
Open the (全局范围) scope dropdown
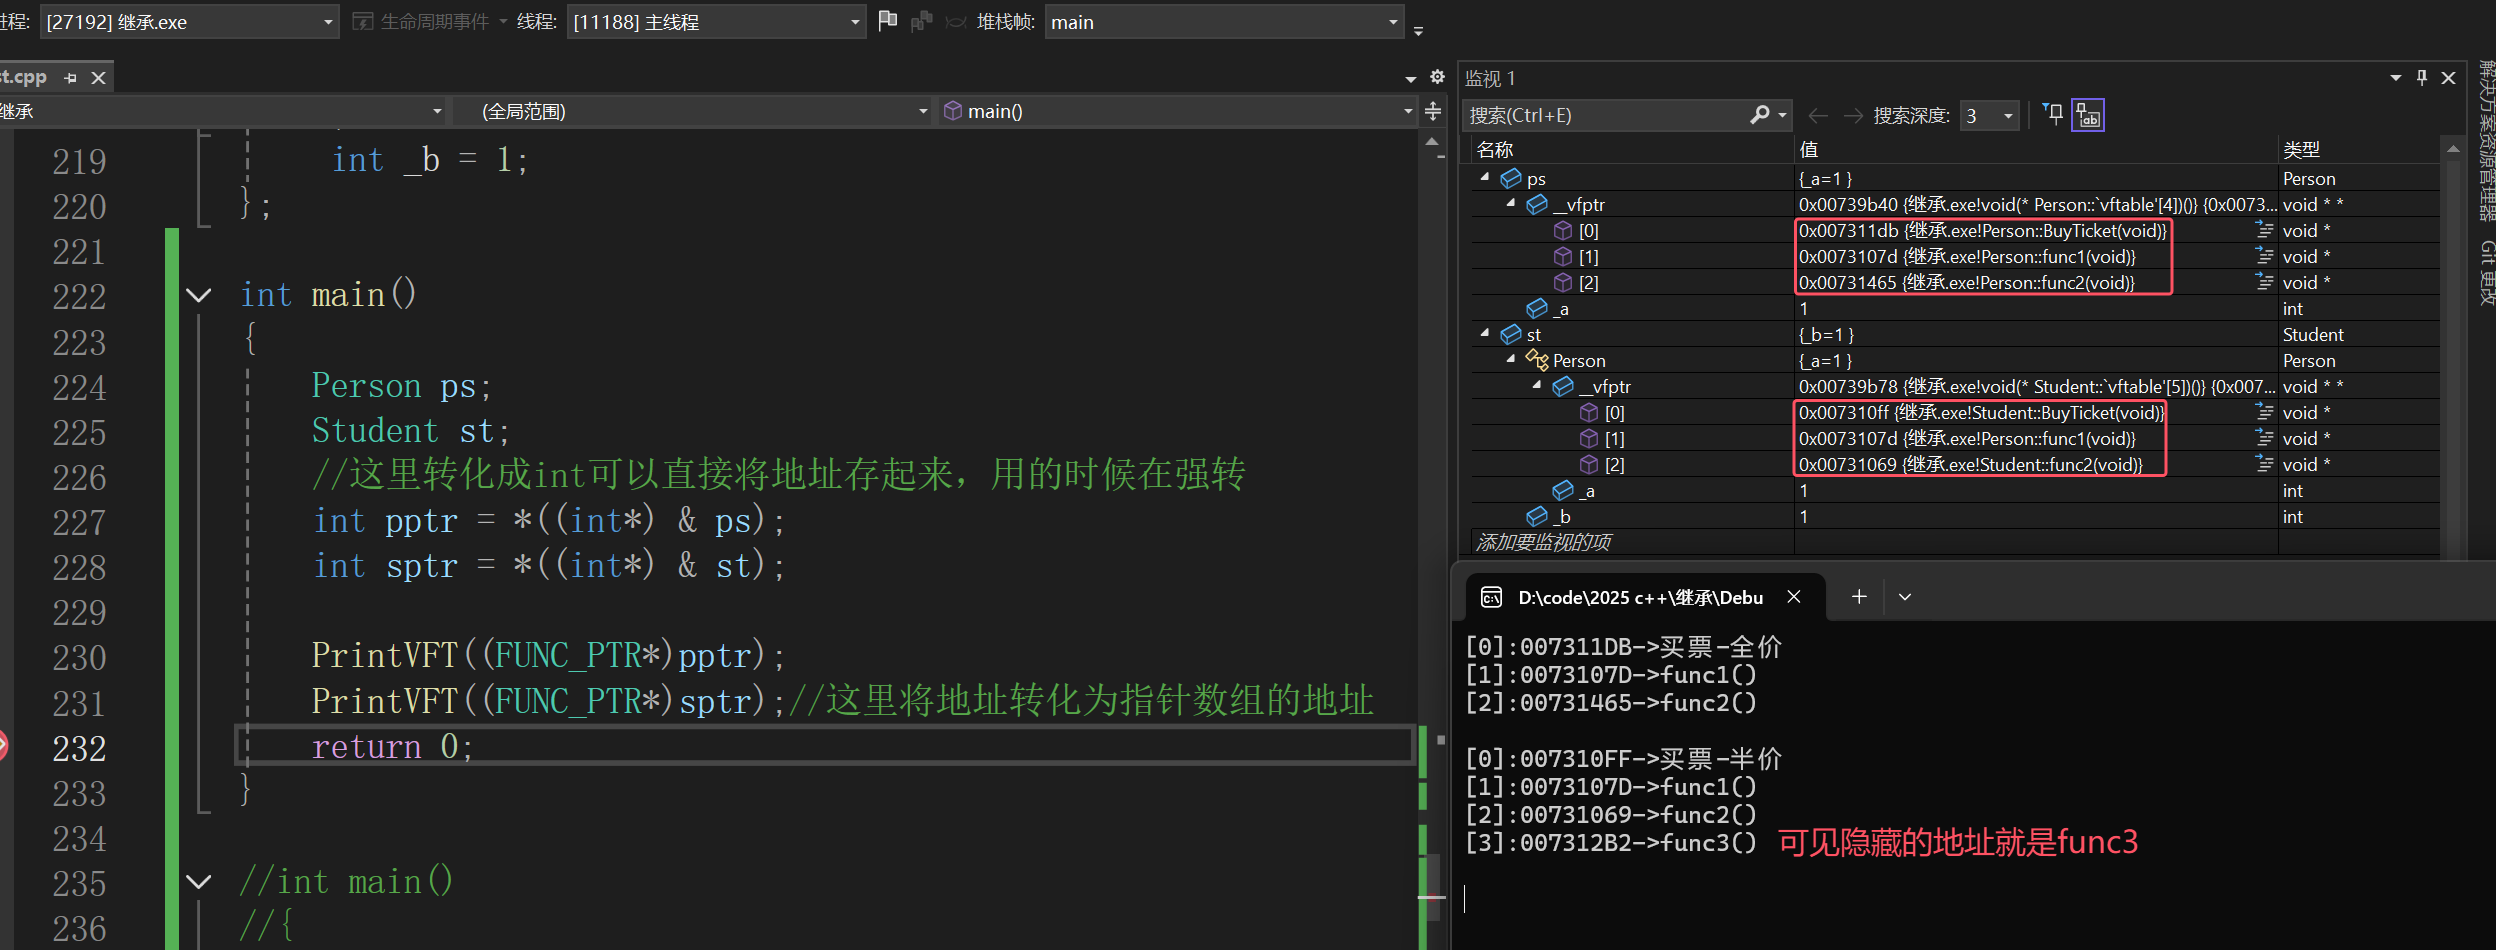coord(923,111)
